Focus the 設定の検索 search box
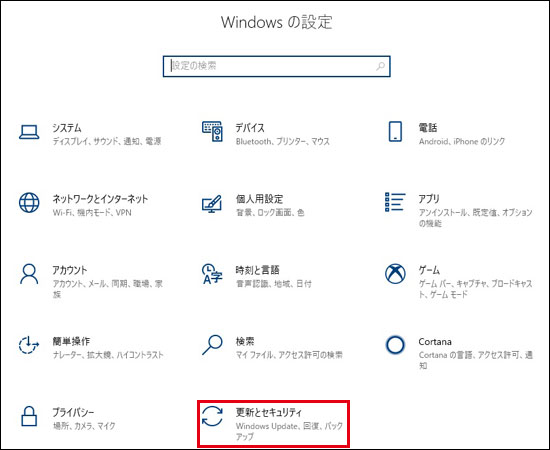This screenshot has height=450, width=550. point(276,66)
